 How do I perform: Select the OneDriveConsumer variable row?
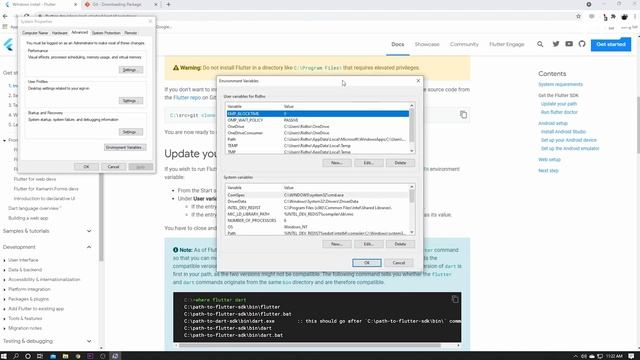click(318, 133)
